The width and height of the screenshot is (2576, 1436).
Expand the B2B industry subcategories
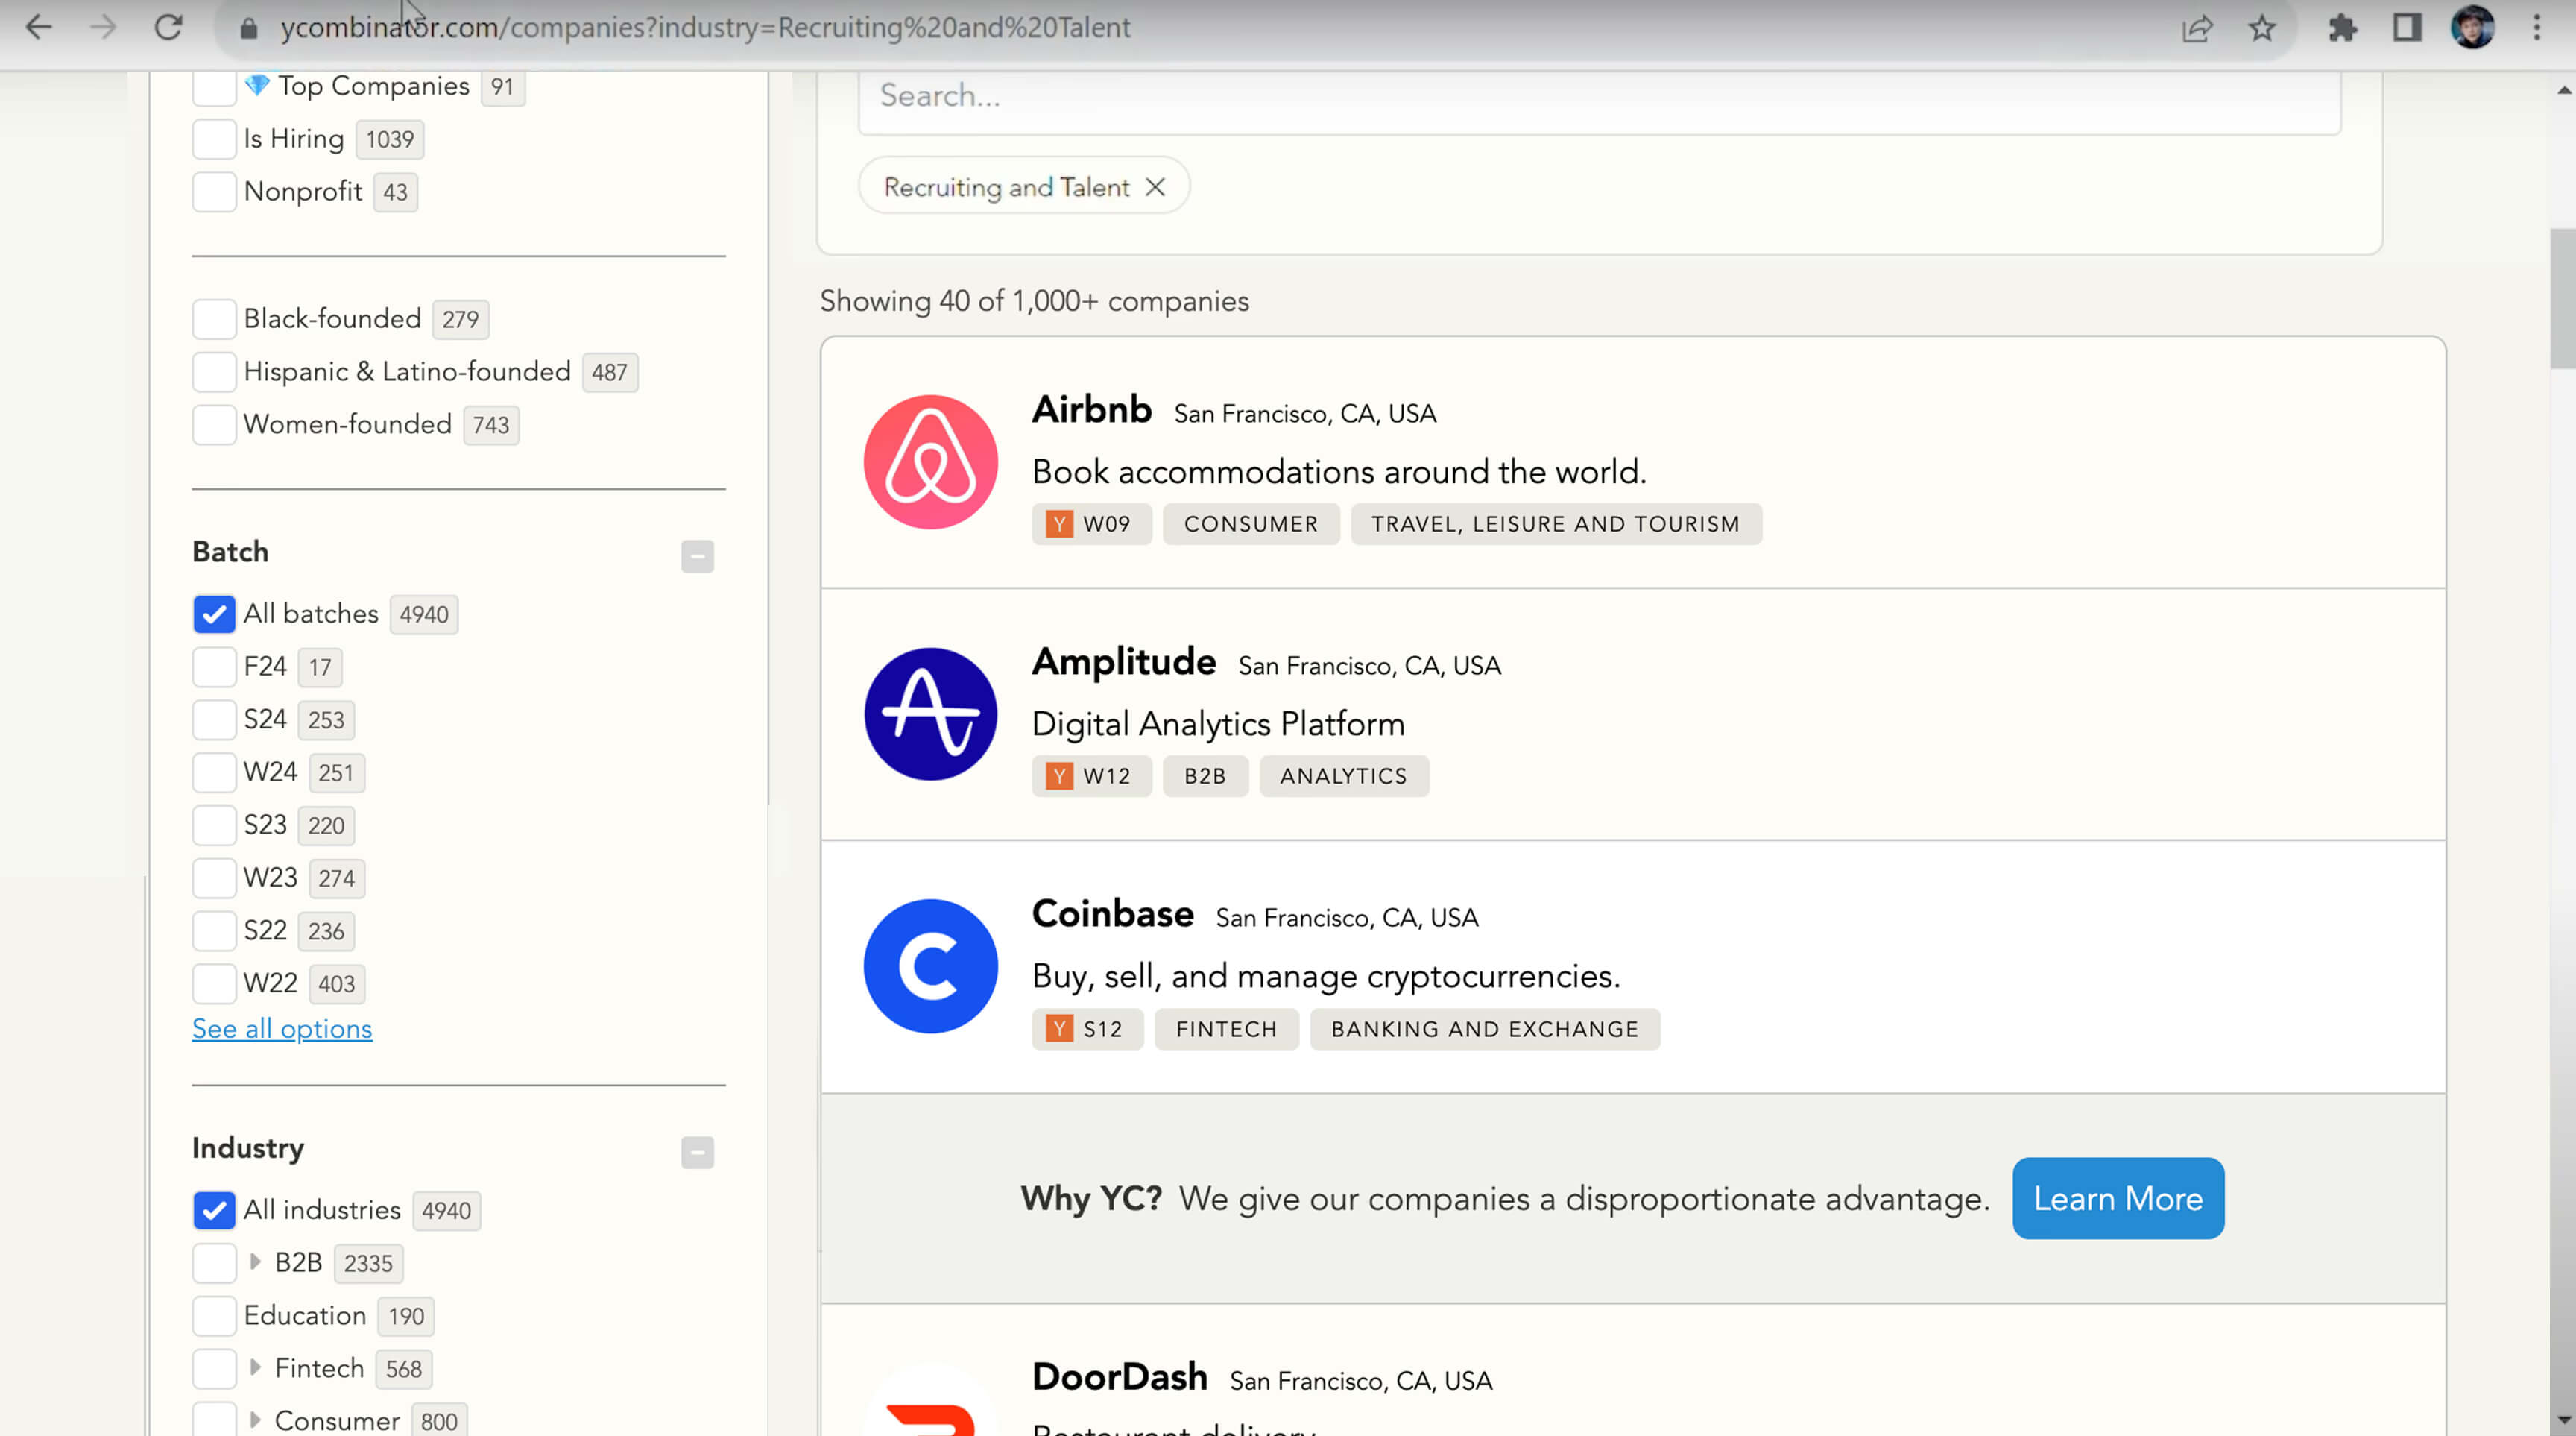[255, 1262]
